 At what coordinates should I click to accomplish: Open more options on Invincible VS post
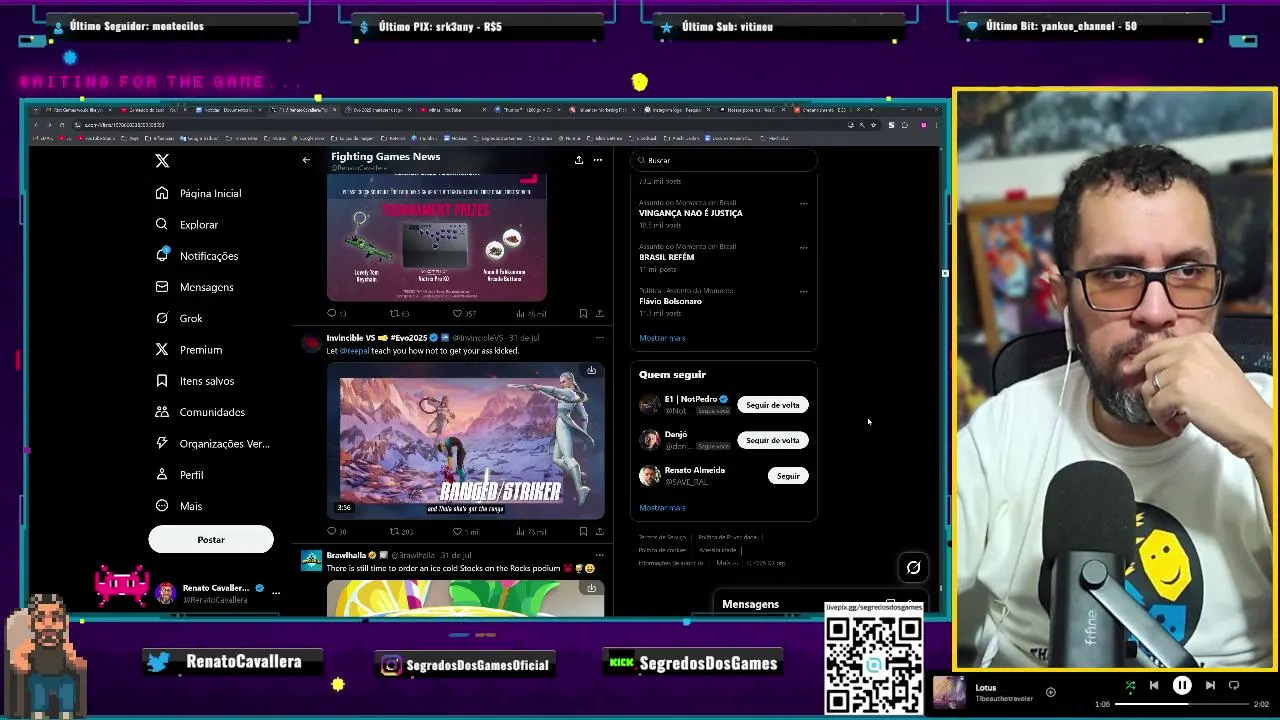pyautogui.click(x=599, y=337)
